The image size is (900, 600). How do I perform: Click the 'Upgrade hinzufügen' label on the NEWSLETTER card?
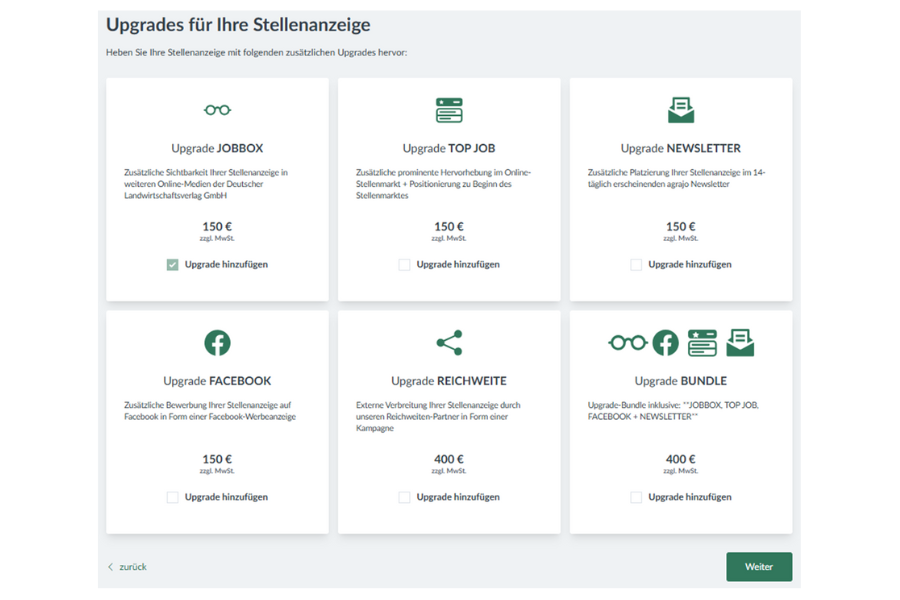click(x=690, y=265)
